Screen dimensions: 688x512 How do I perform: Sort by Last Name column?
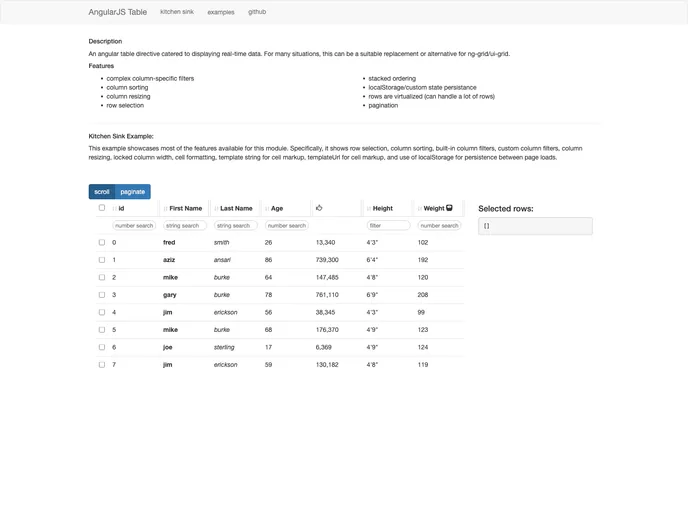click(x=236, y=208)
